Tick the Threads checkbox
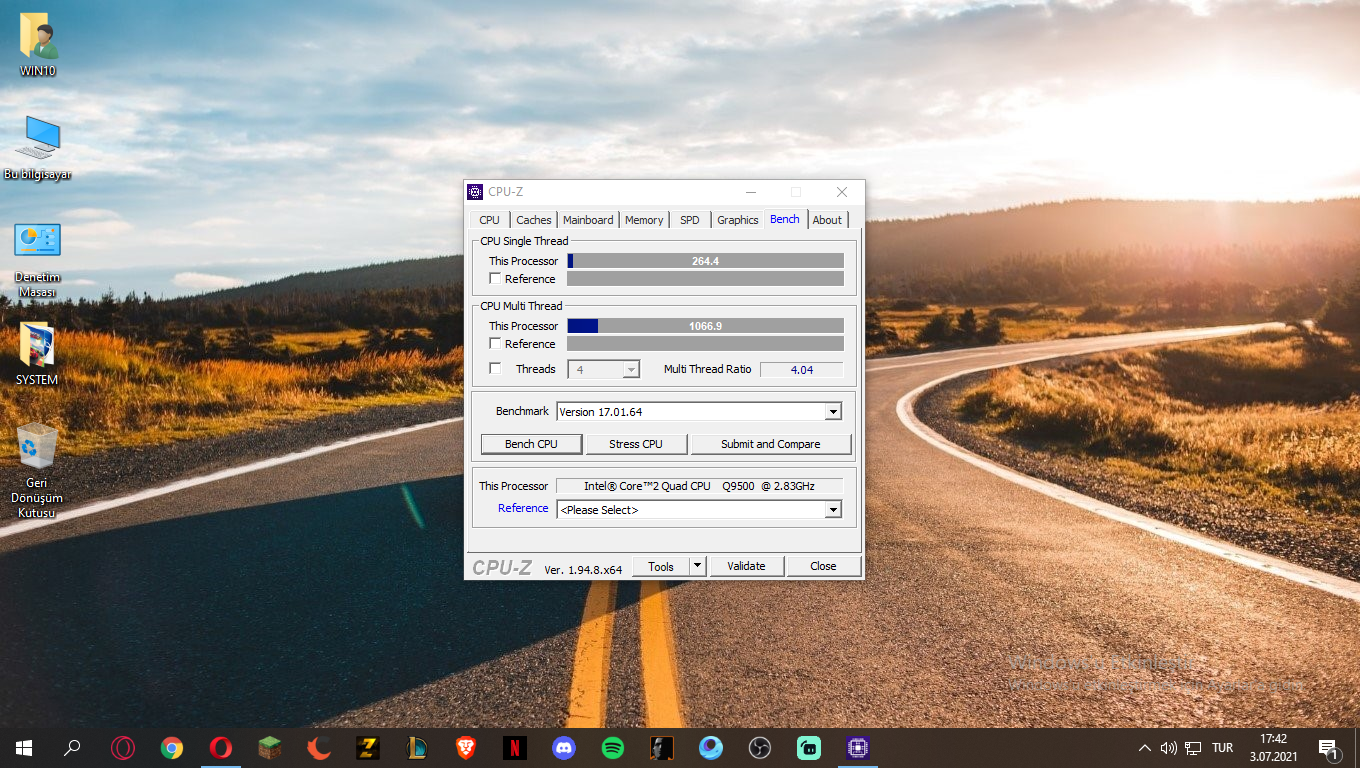Viewport: 1360px width, 768px height. 495,369
